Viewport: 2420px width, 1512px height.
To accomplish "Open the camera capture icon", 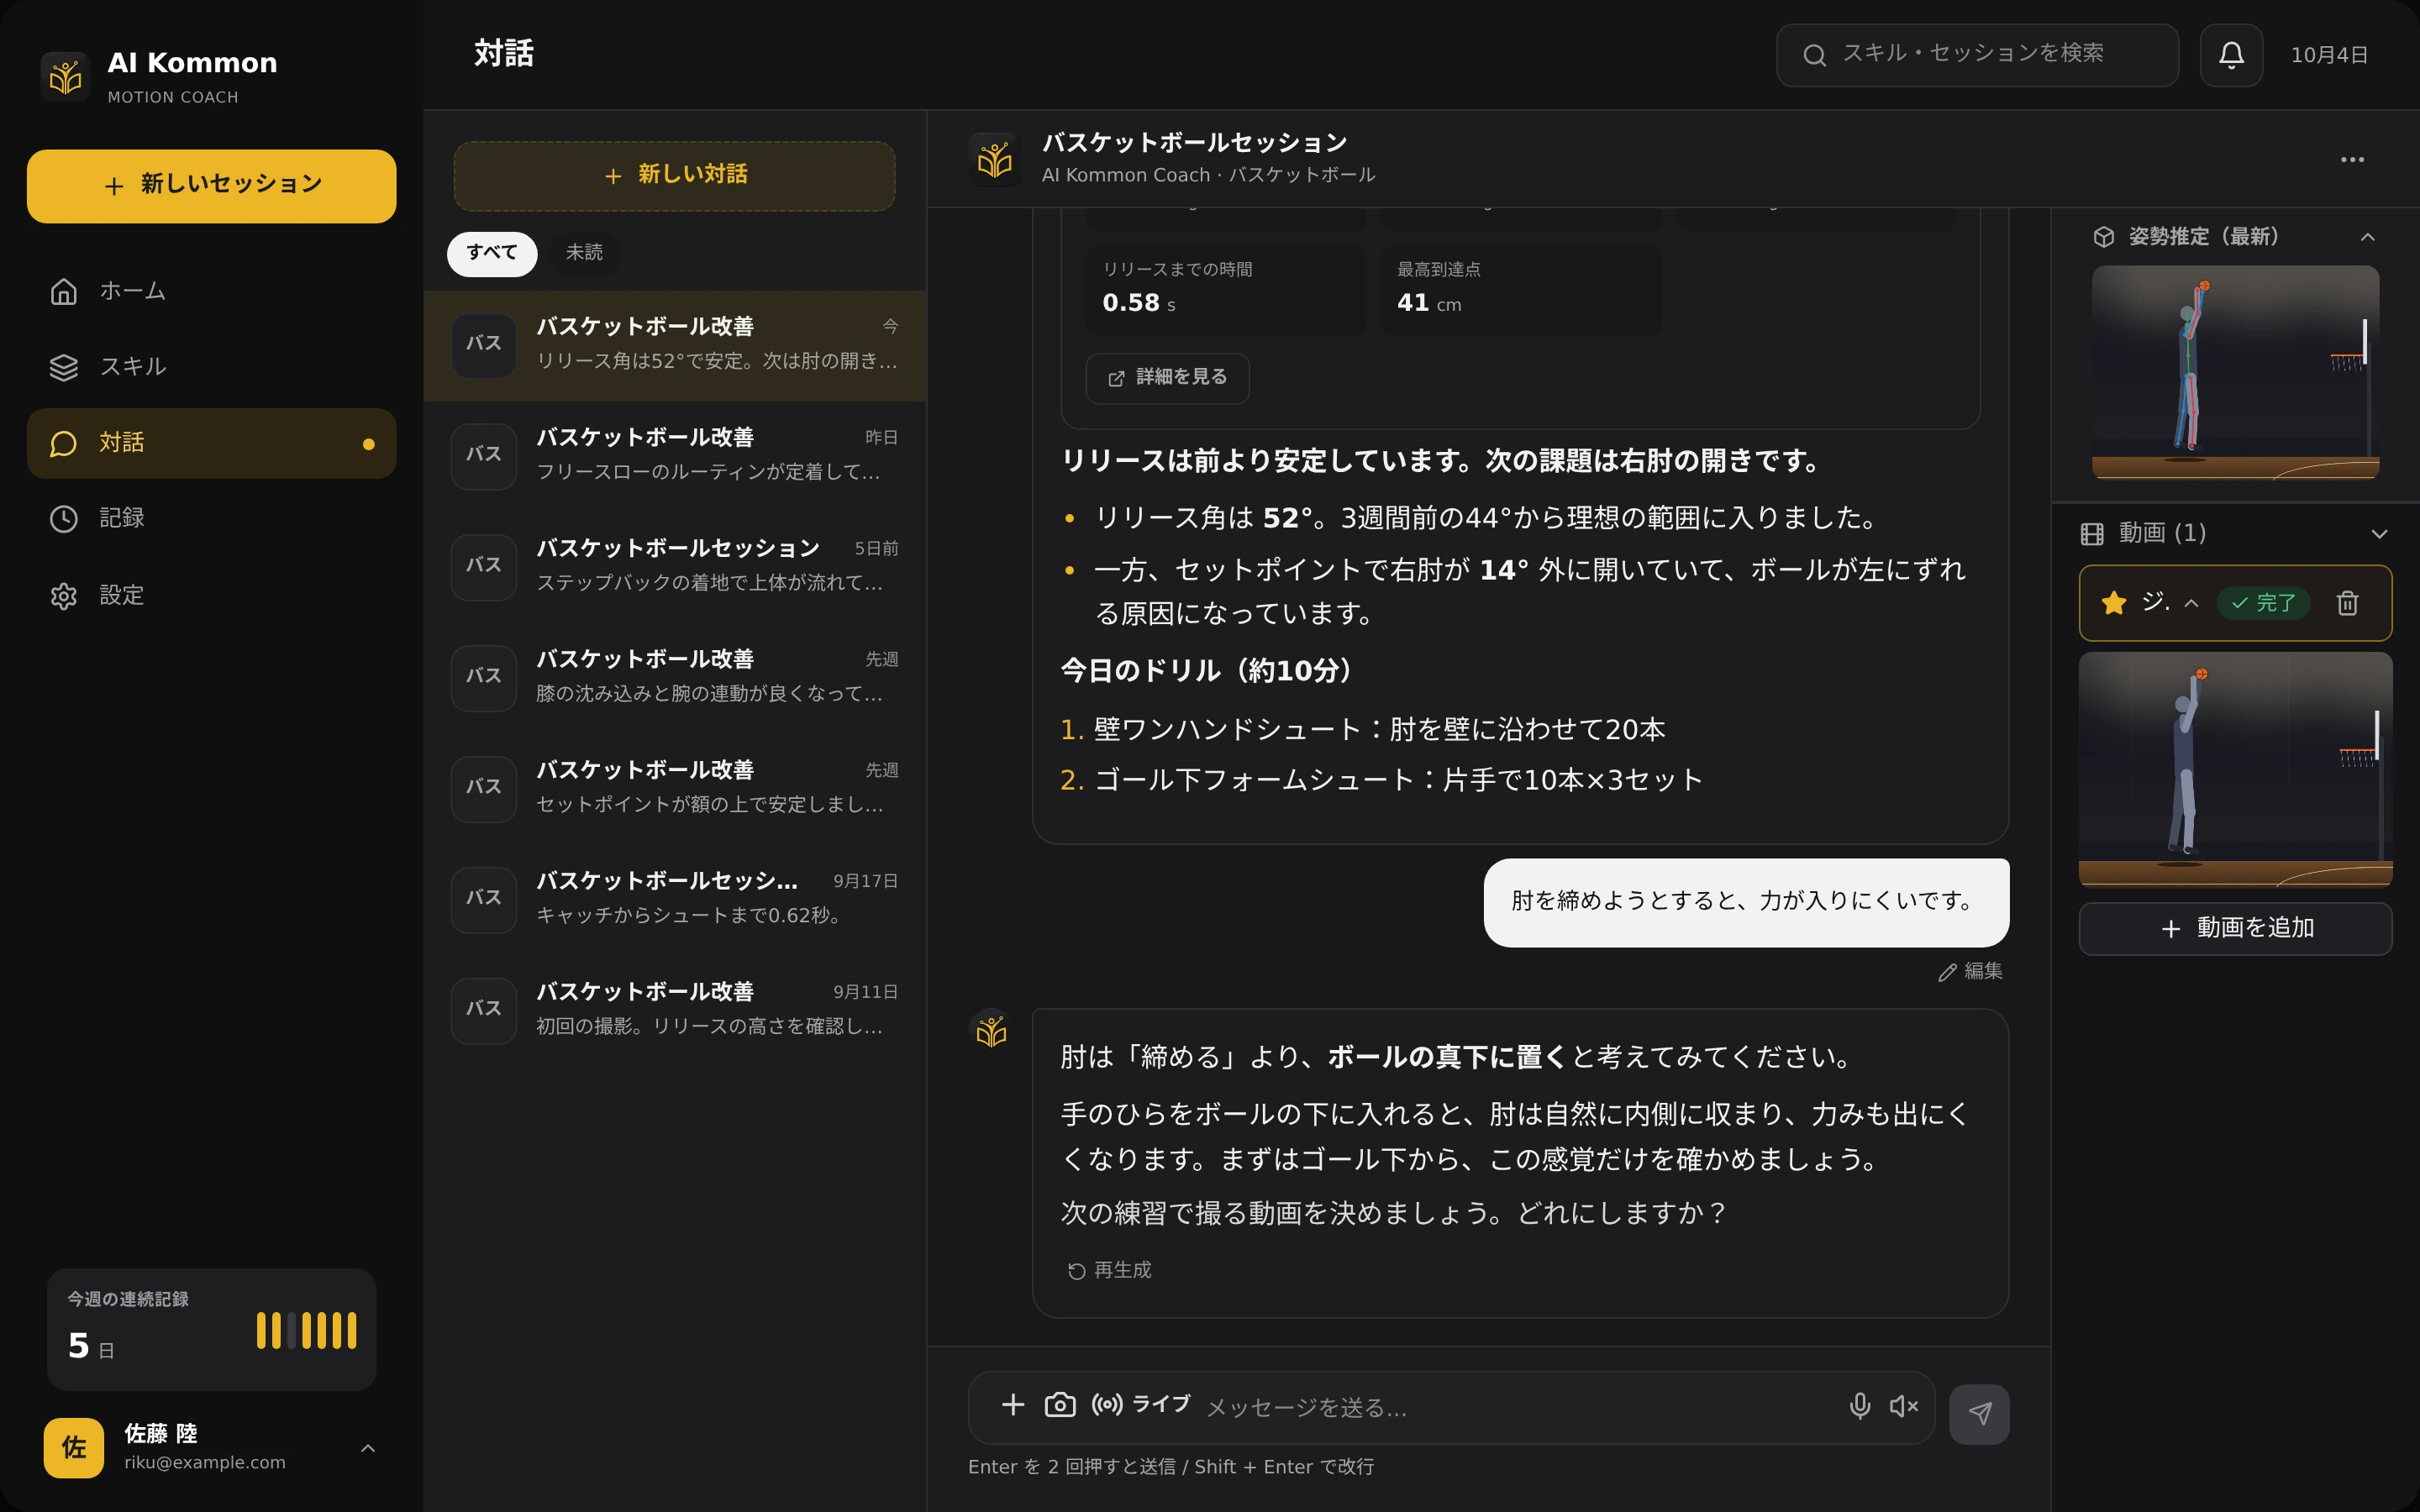I will pos(1060,1405).
